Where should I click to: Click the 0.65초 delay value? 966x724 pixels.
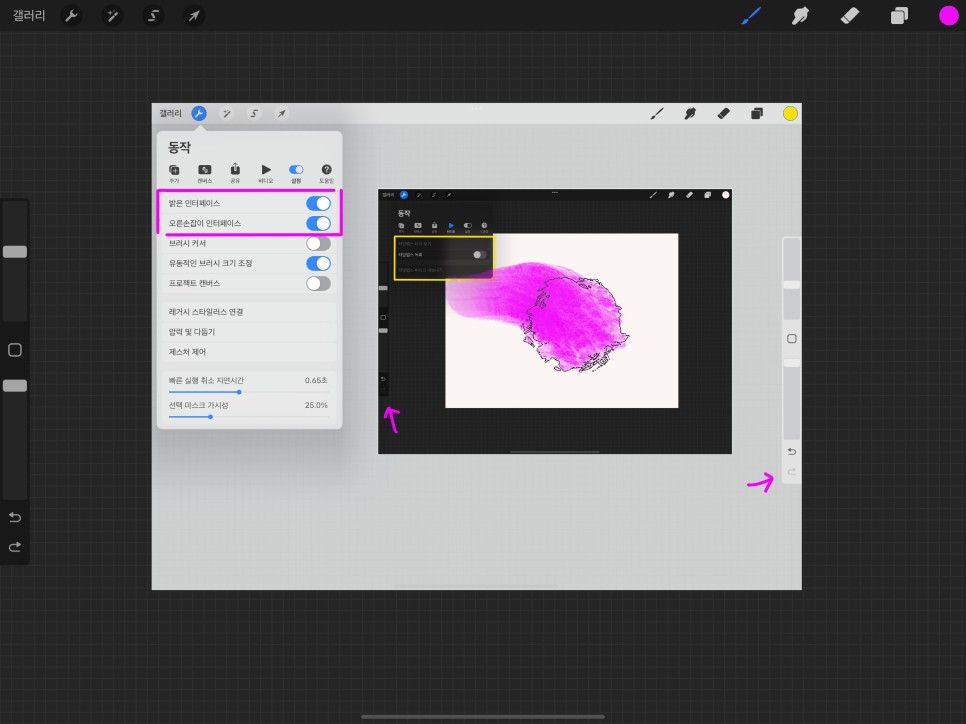[x=316, y=380]
